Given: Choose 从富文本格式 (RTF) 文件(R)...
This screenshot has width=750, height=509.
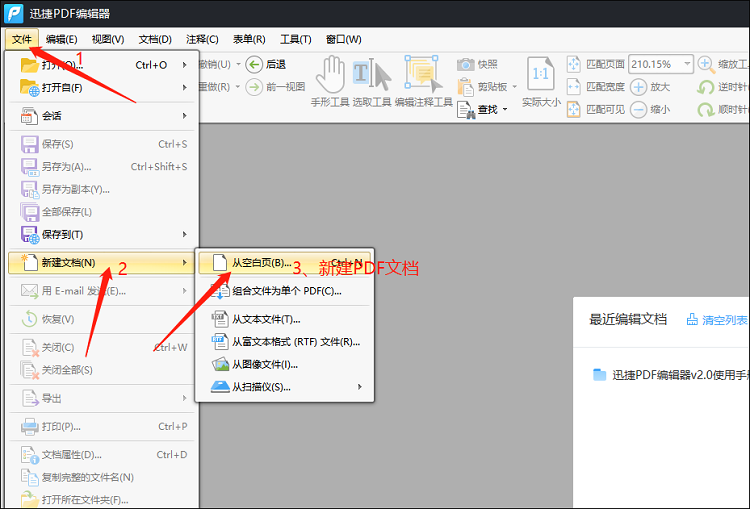Looking at the screenshot, I should (x=285, y=342).
